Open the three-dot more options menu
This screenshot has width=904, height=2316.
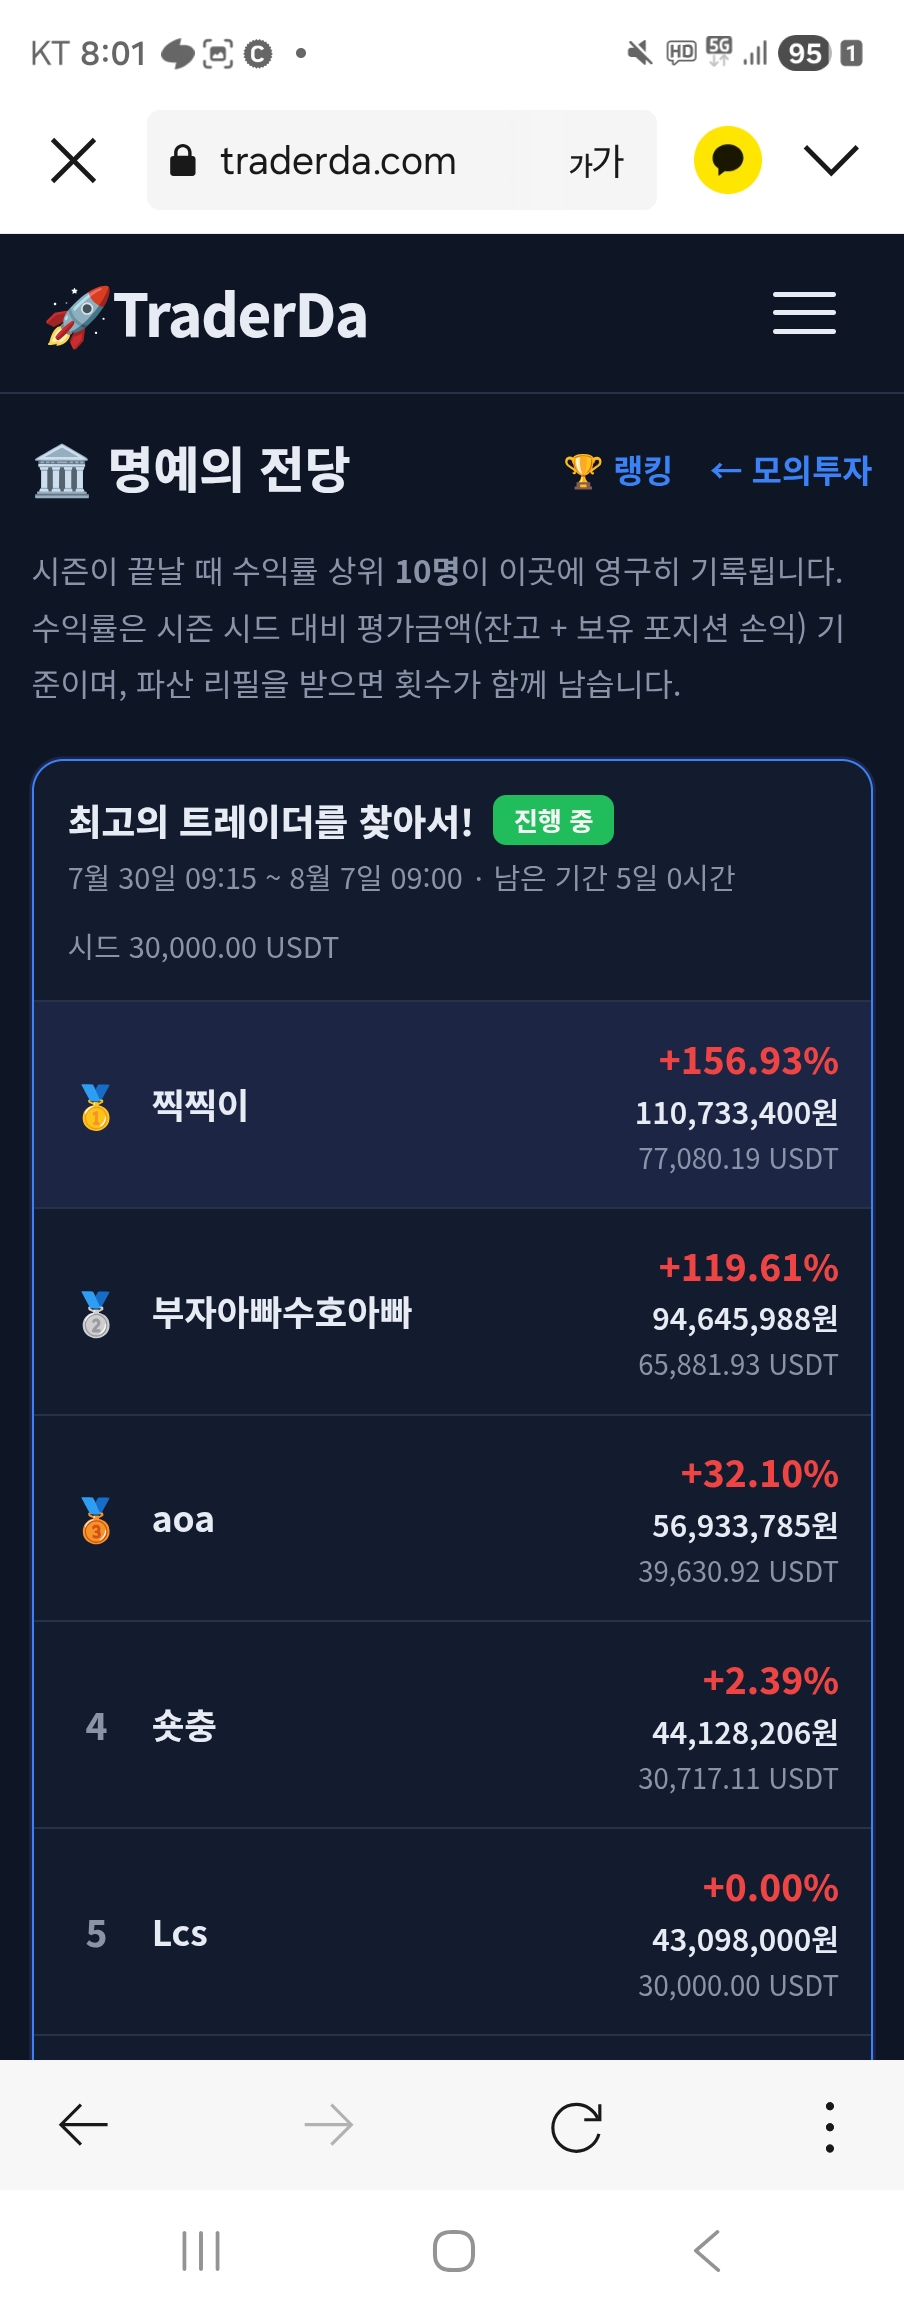point(829,2126)
